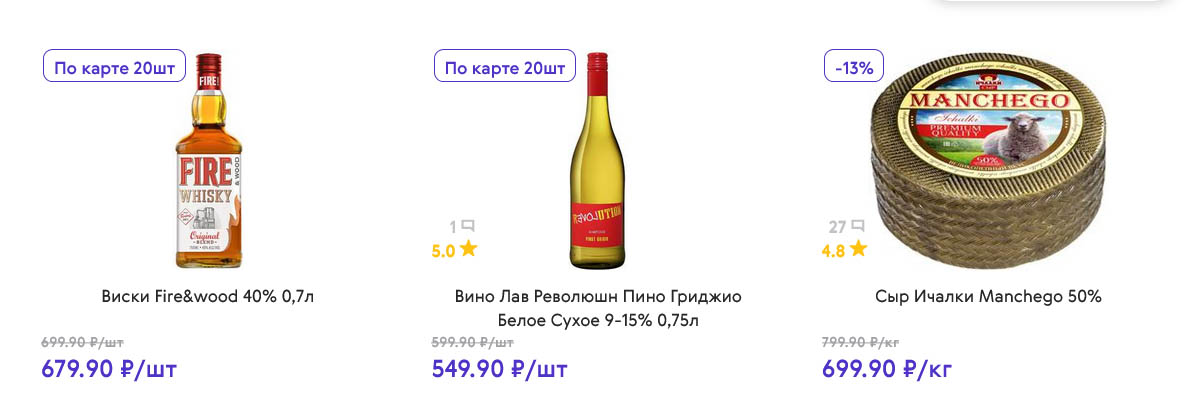Open the "Сыр Ичалки Manchego 50%" product link
Viewport: 1200px width, 408px height.
coord(988,297)
